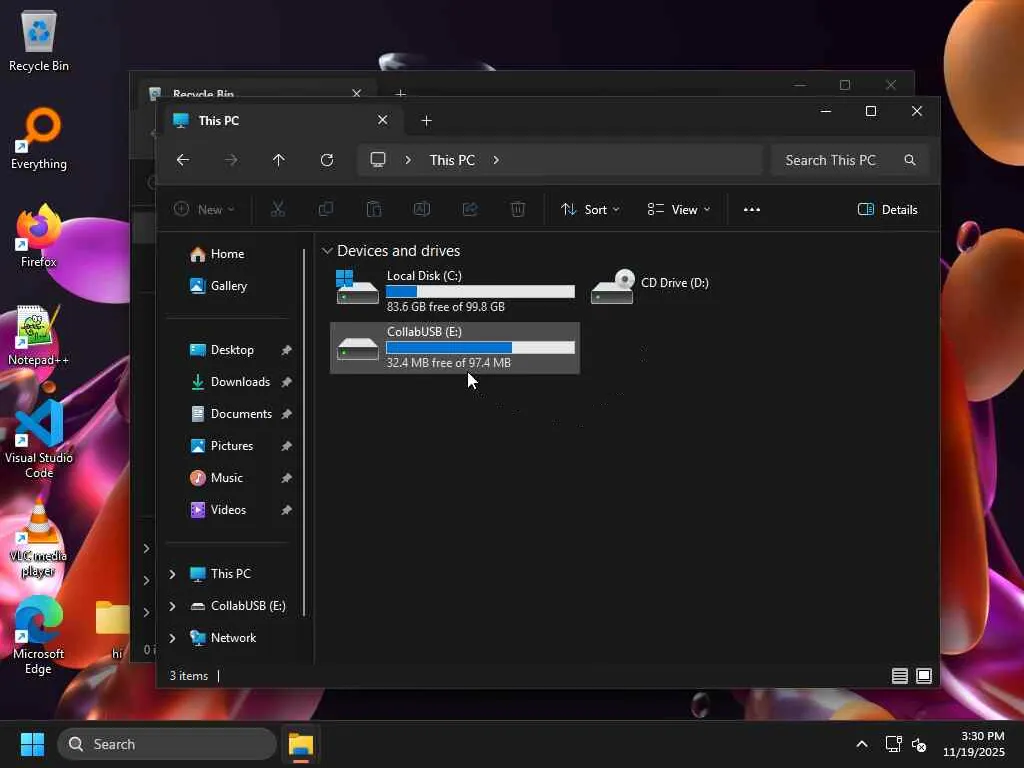Unpin Desktop using its pin icon
The image size is (1024, 768).
286,350
